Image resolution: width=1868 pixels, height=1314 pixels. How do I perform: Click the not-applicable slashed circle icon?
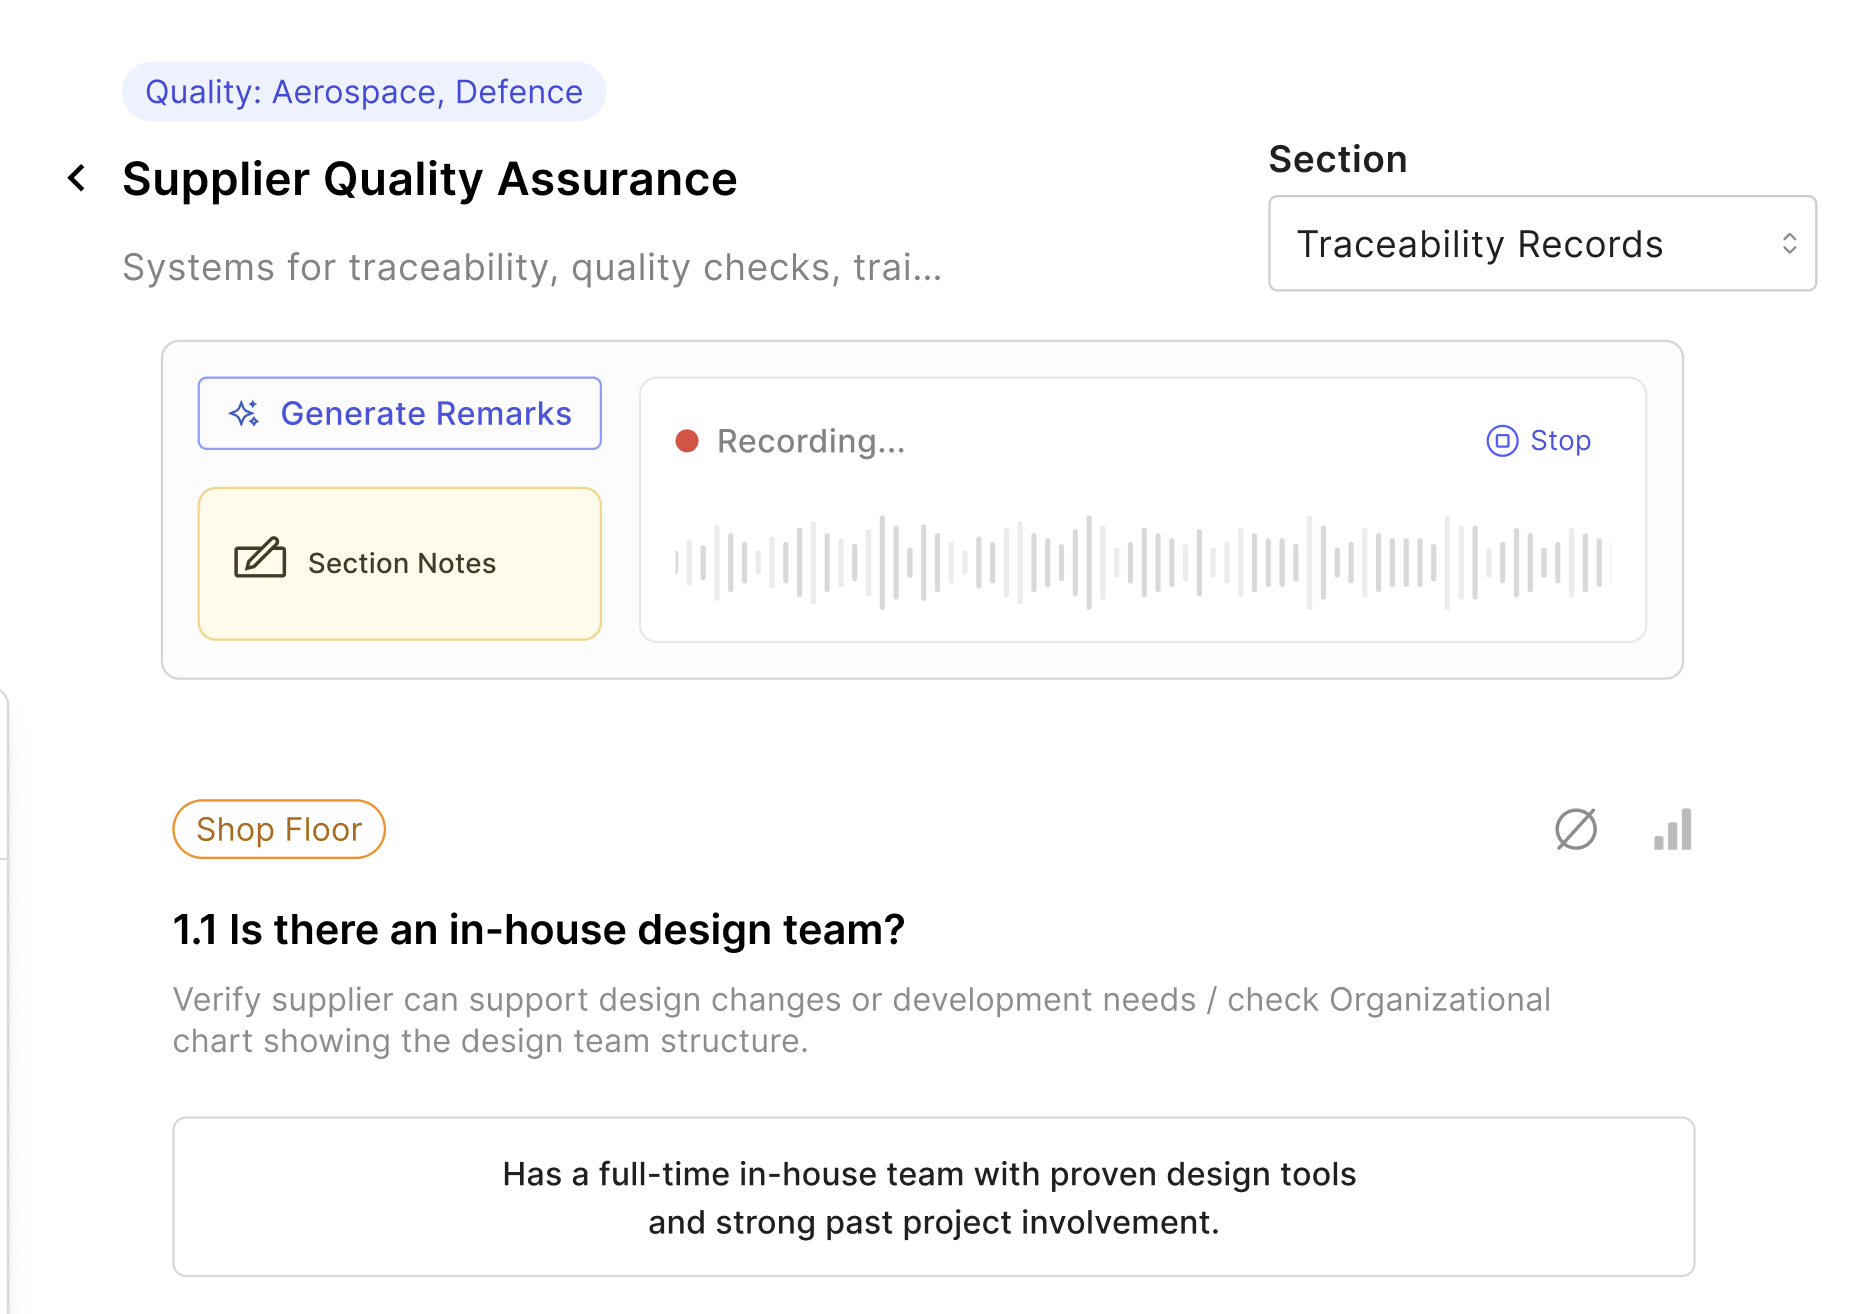[1576, 829]
